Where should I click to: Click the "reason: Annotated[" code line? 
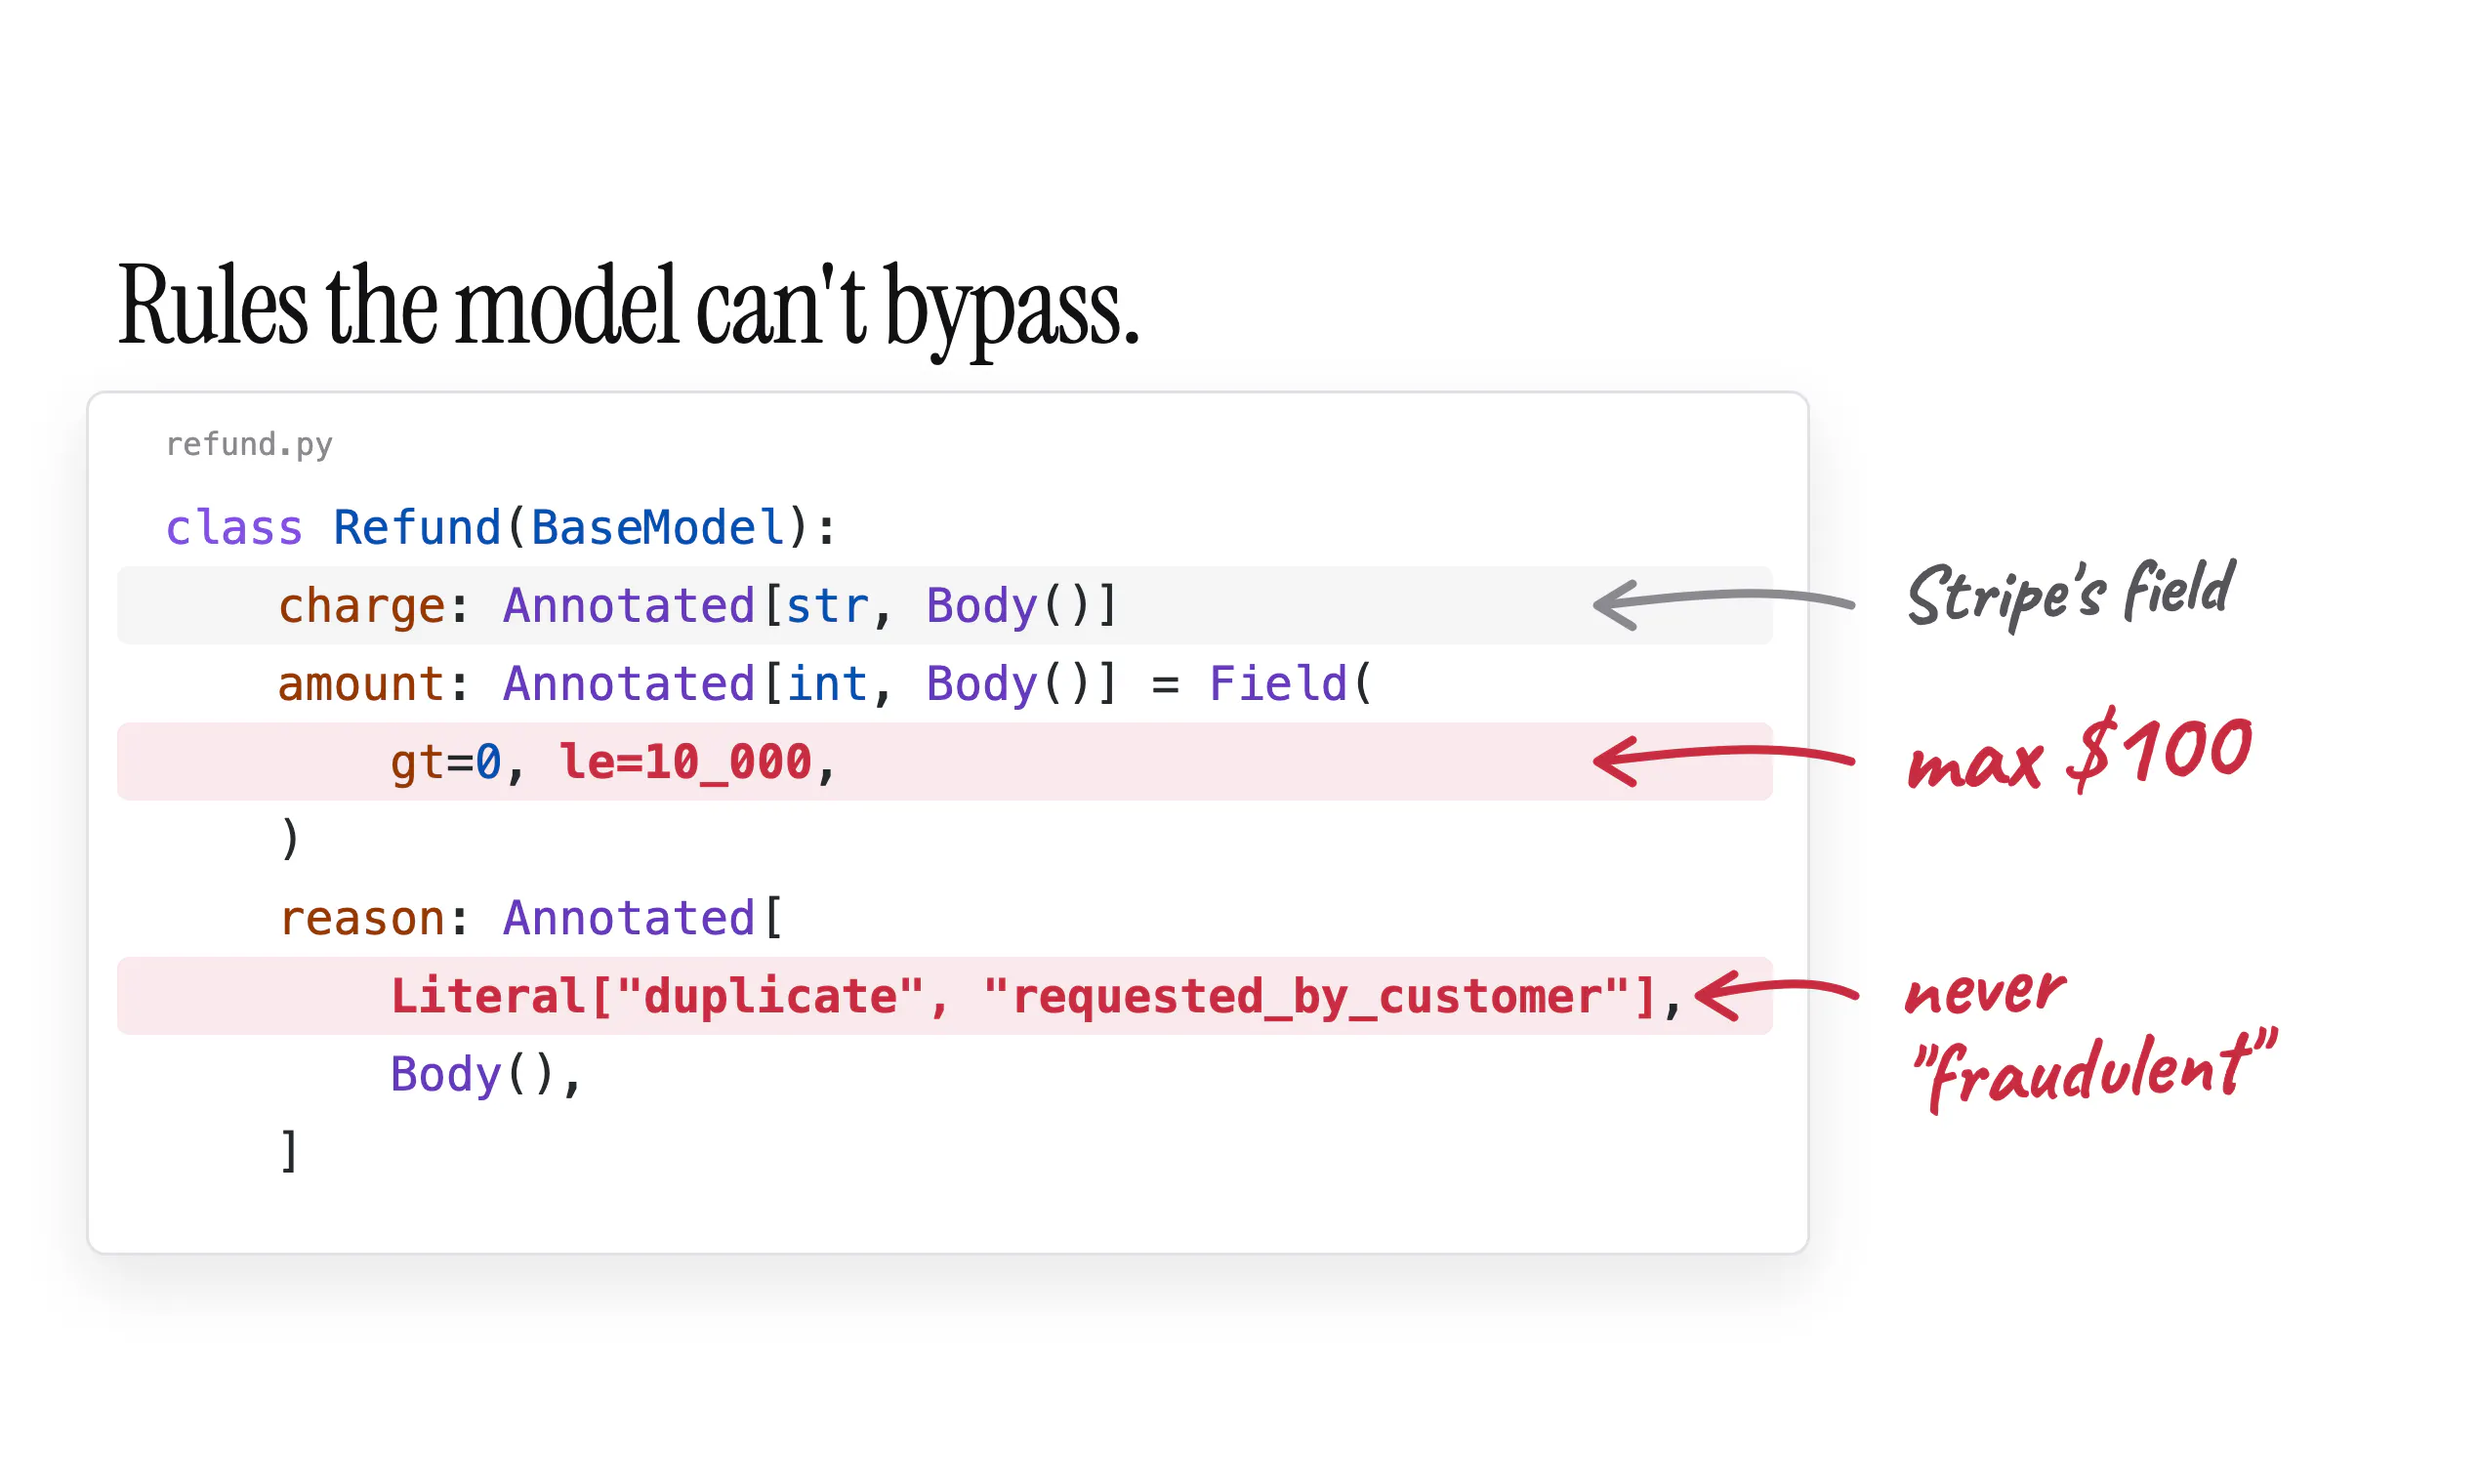coord(530,918)
